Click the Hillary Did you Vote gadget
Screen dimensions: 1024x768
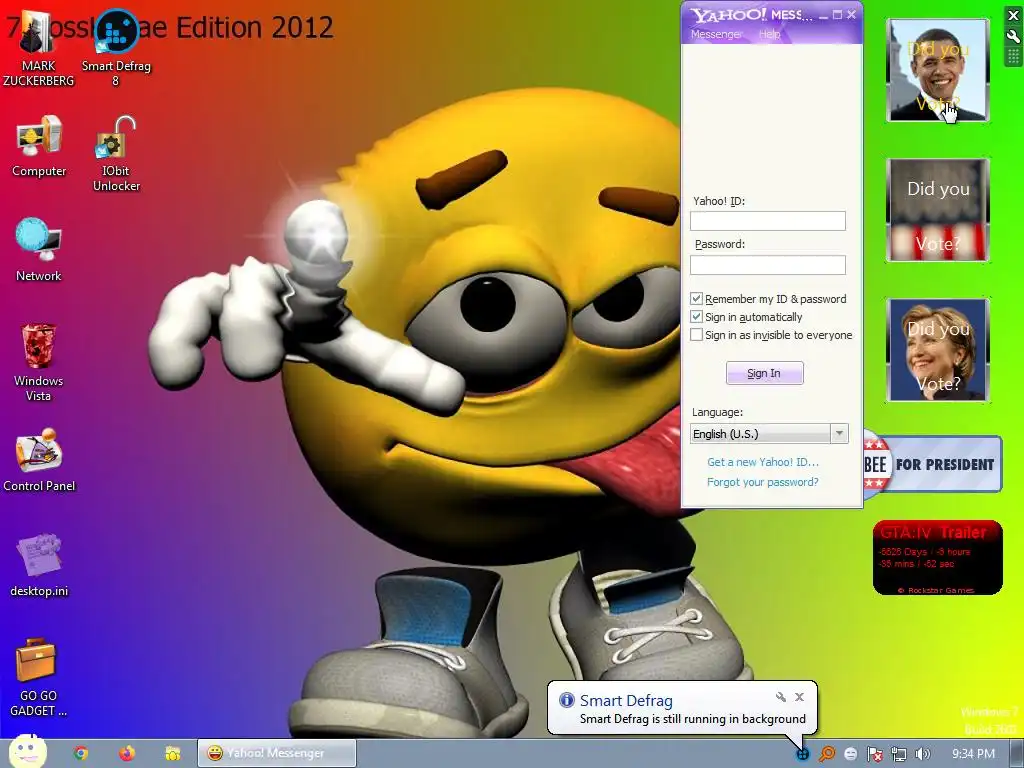938,350
